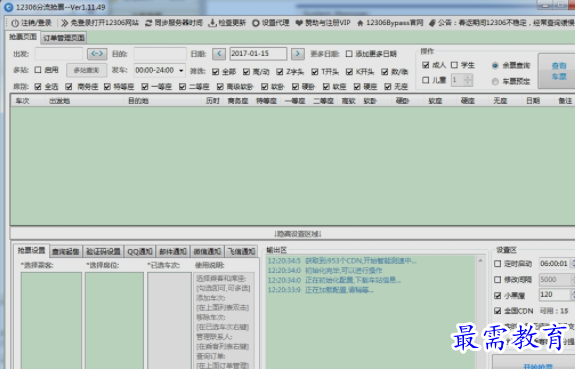
Task: Toggle the 成人 passenger checkbox
Action: pos(425,65)
